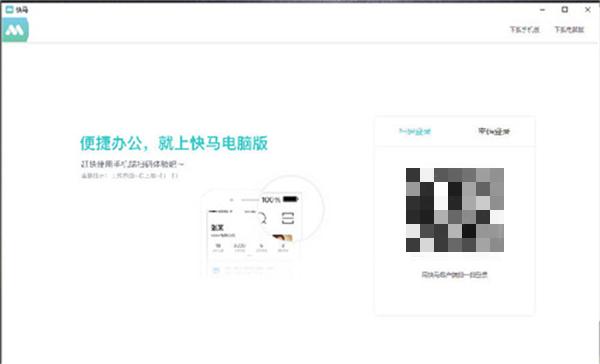The height and width of the screenshot is (364, 600).
Task: Switch to the password login tab
Action: pos(494,131)
